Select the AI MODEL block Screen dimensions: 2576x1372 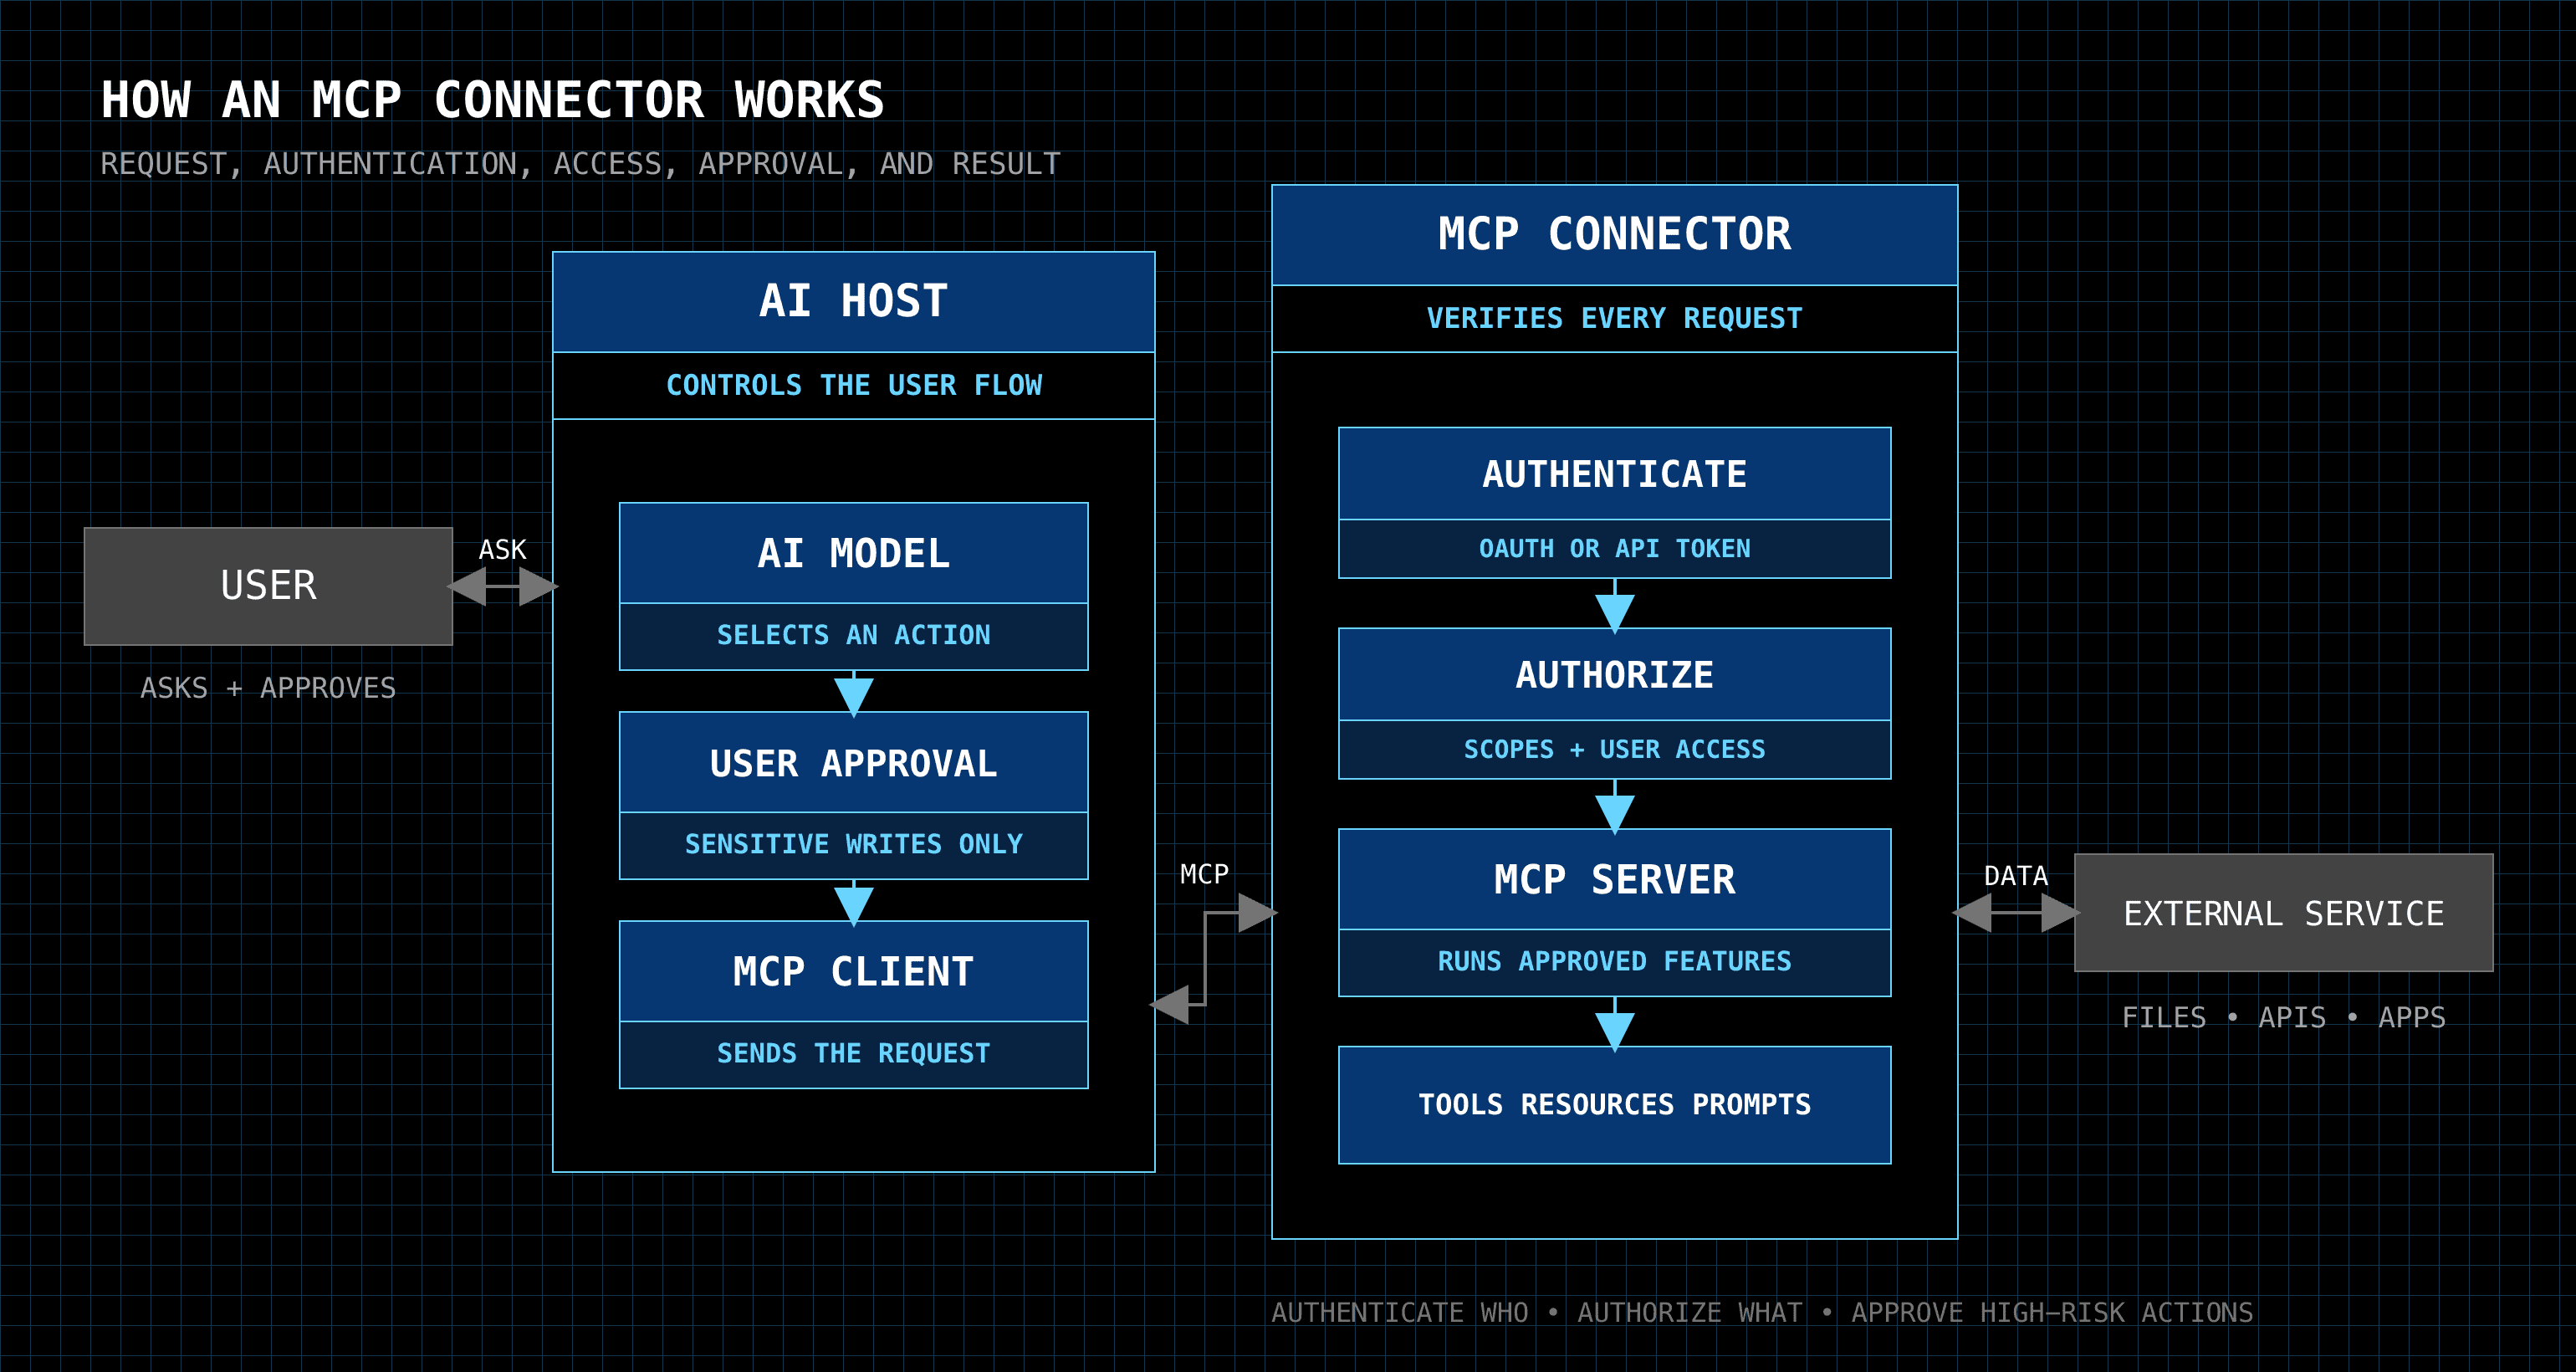854,586
